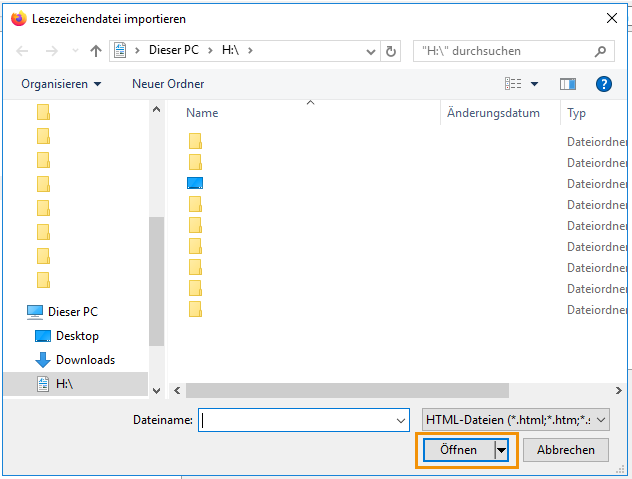Select H:\ drive in navigation pane

(x=76, y=384)
